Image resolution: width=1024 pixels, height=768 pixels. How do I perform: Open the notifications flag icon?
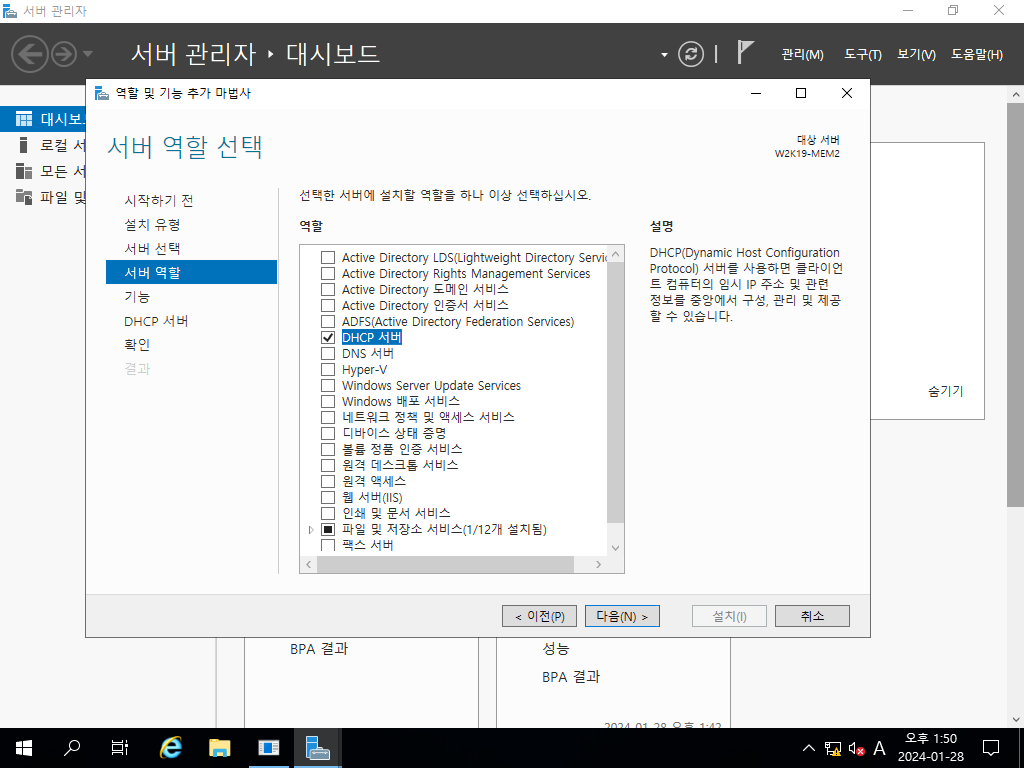[745, 52]
